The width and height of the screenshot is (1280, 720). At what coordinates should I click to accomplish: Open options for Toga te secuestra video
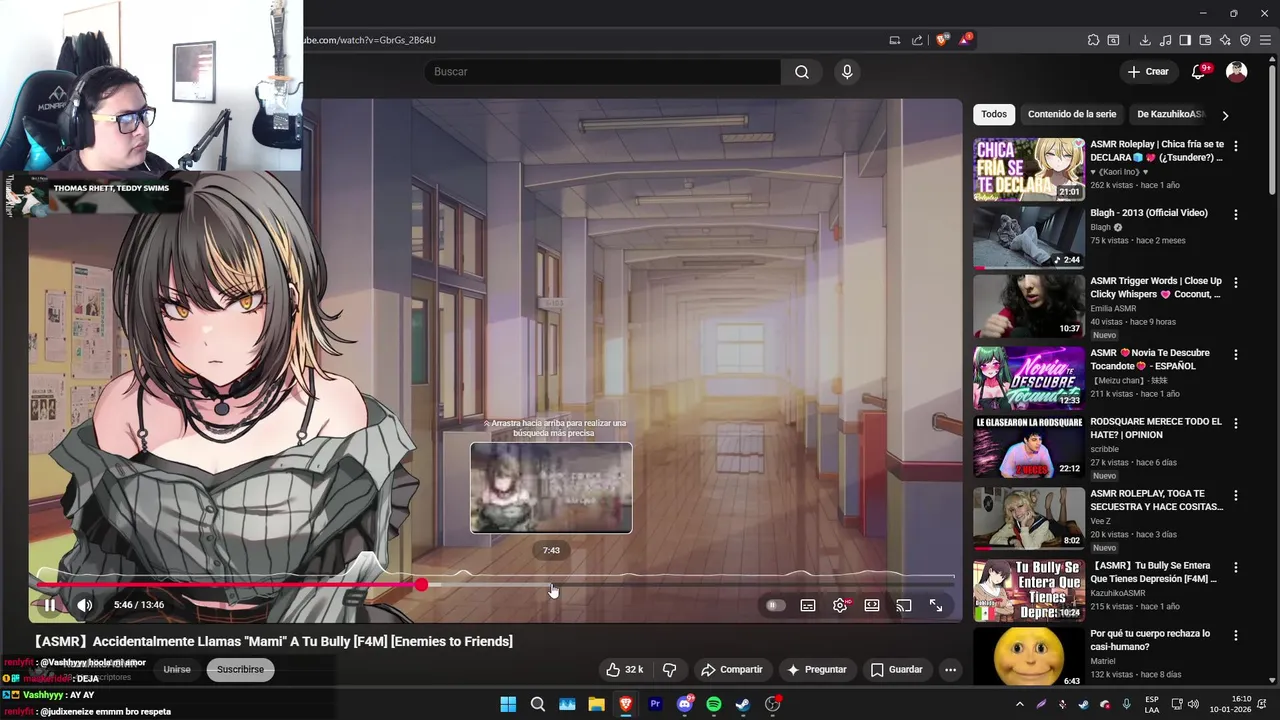click(1236, 495)
